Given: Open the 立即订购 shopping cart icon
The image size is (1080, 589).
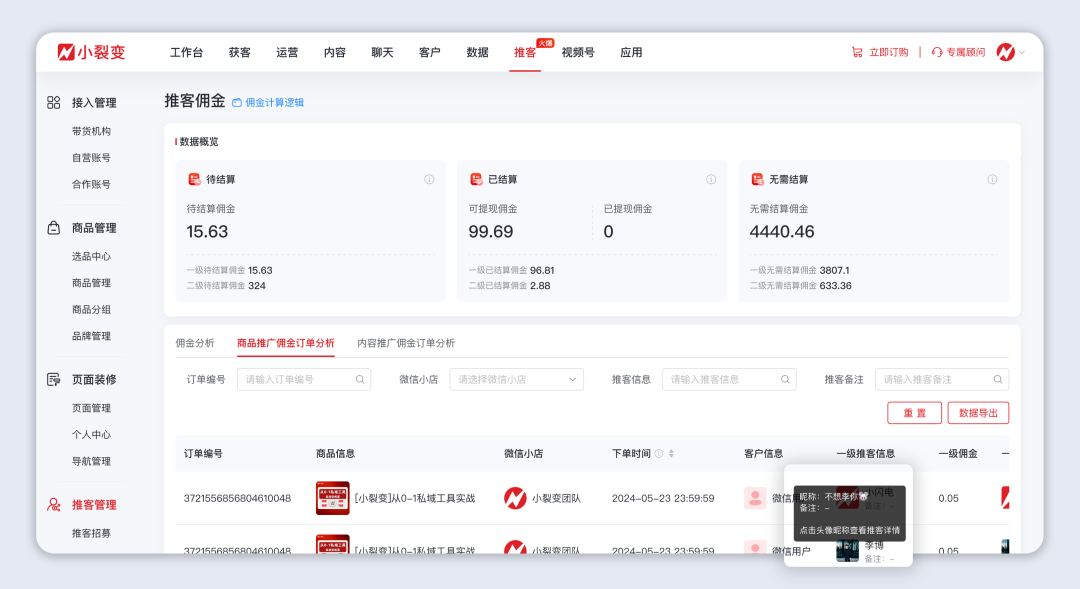Looking at the screenshot, I should tap(856, 52).
